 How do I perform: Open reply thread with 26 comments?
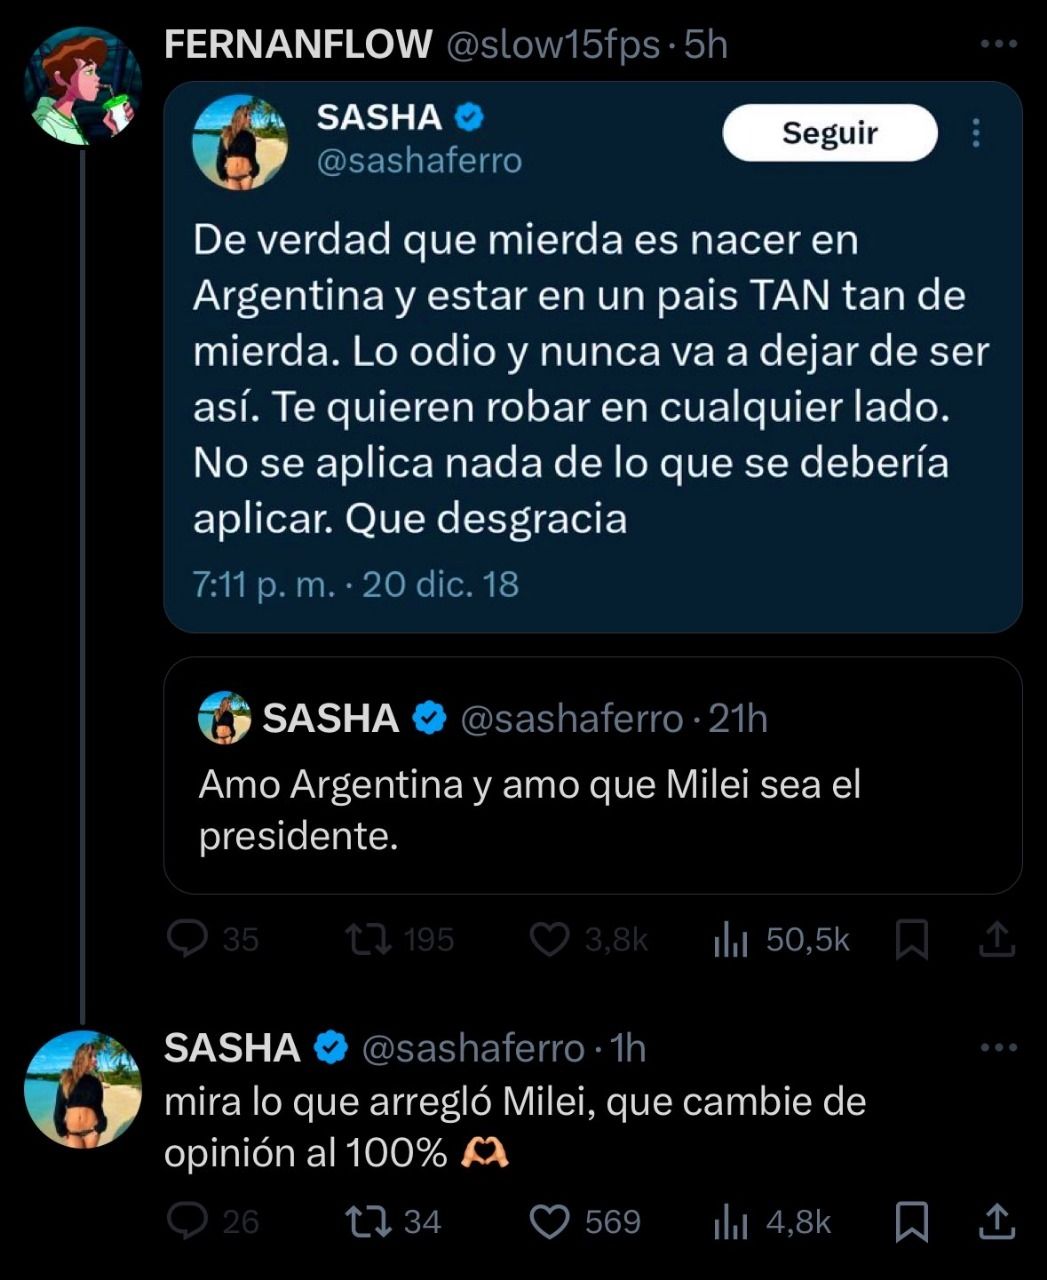(187, 1221)
